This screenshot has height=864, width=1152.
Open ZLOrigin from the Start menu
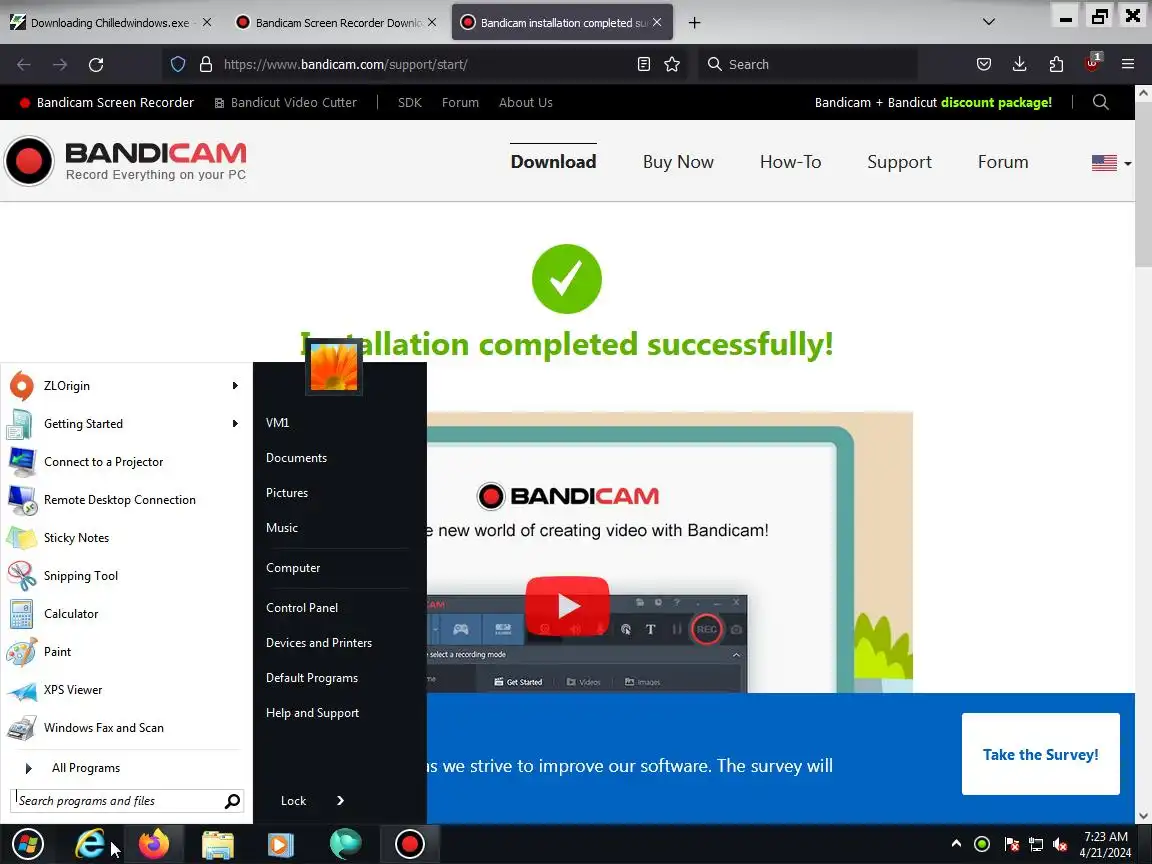tap(123, 386)
